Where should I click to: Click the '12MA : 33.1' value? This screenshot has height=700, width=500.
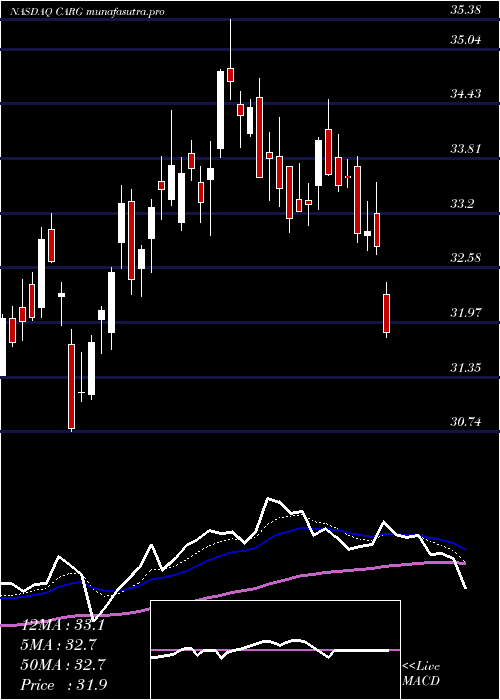(x=63, y=625)
